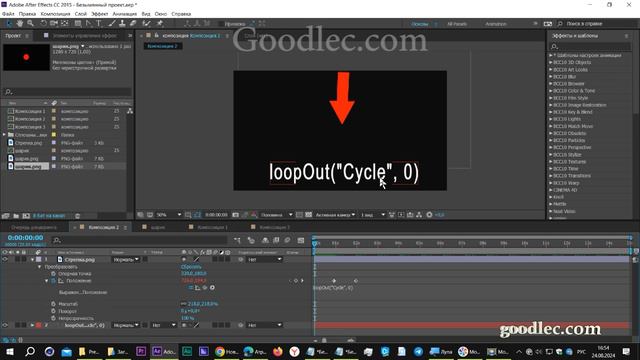Open the 1 вид layout dropdown
Viewport: 640px width, 360px height.
click(373, 215)
